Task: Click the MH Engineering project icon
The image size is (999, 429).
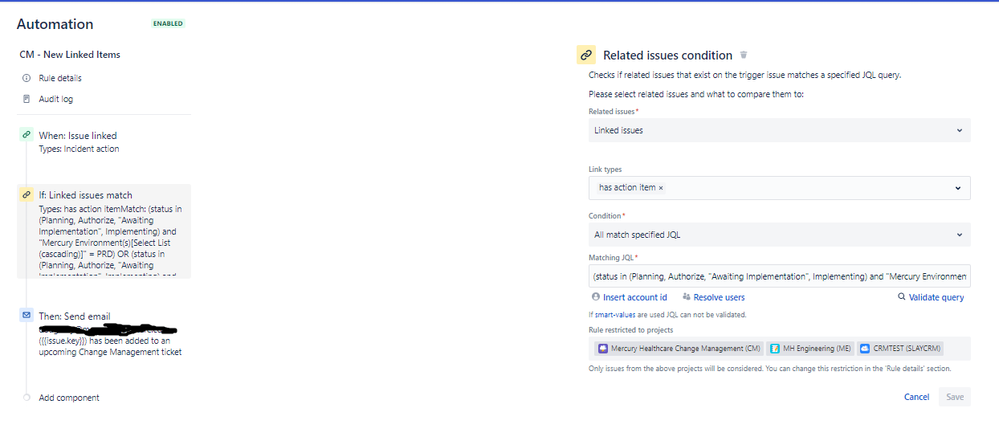Action: [775, 349]
